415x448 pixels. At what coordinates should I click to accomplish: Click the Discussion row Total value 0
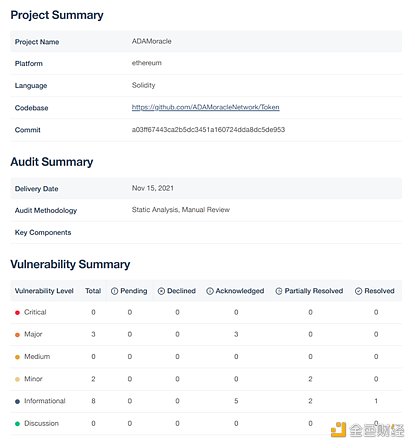point(93,423)
